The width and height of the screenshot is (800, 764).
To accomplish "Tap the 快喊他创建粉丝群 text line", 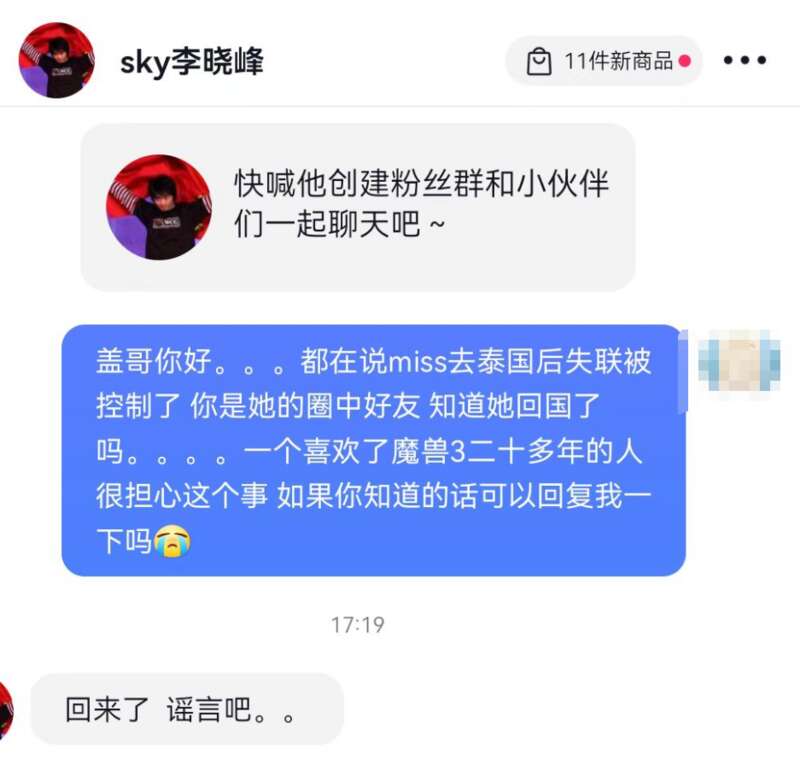I will (421, 183).
